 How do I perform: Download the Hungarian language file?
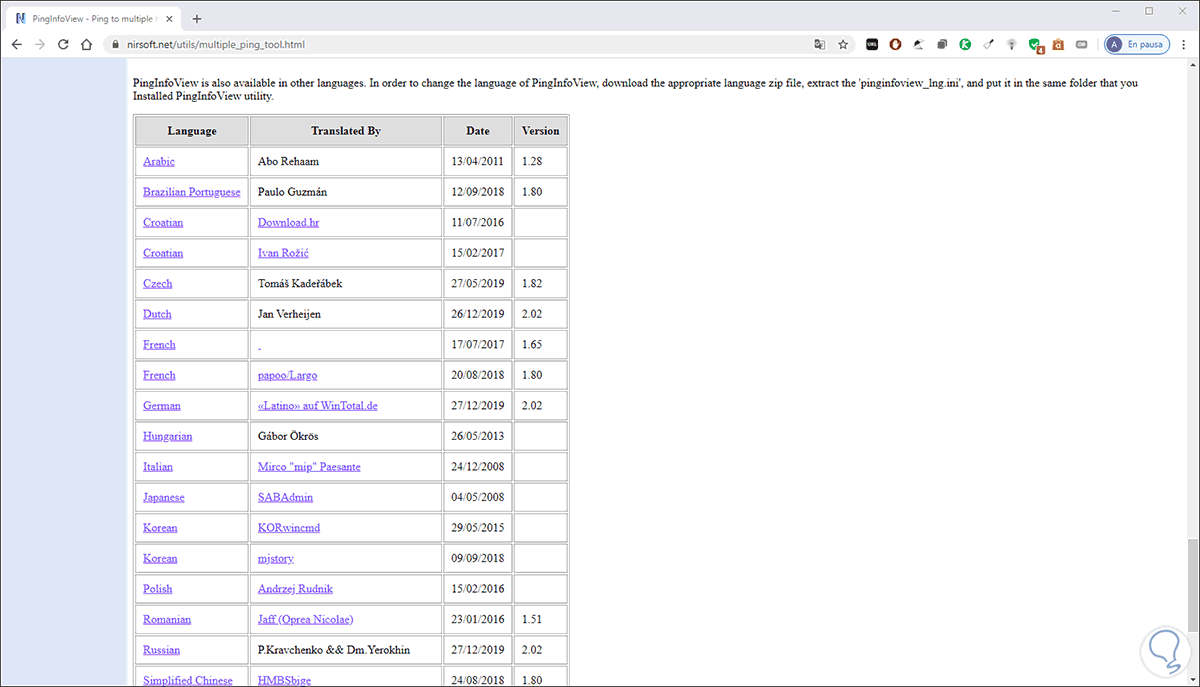coord(167,436)
